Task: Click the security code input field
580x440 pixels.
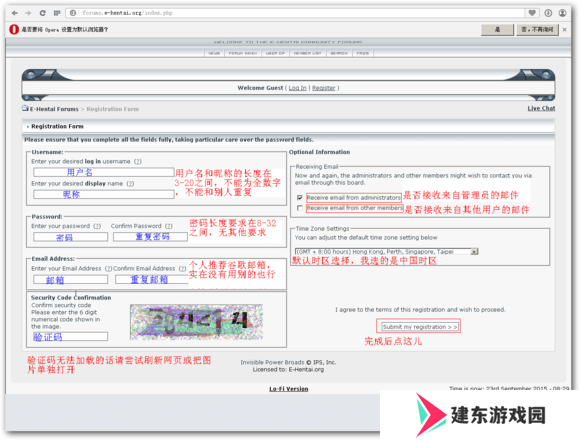Action: (70, 336)
